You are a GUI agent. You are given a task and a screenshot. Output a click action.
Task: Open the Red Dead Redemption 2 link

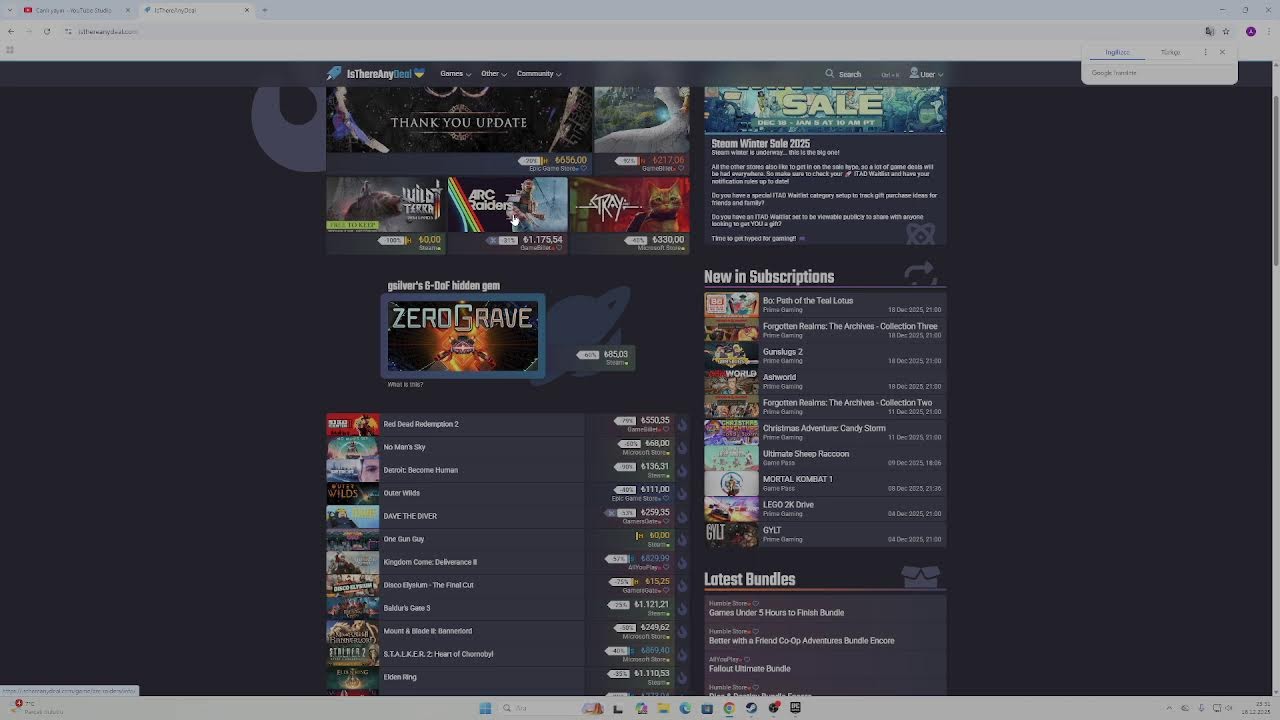point(421,424)
